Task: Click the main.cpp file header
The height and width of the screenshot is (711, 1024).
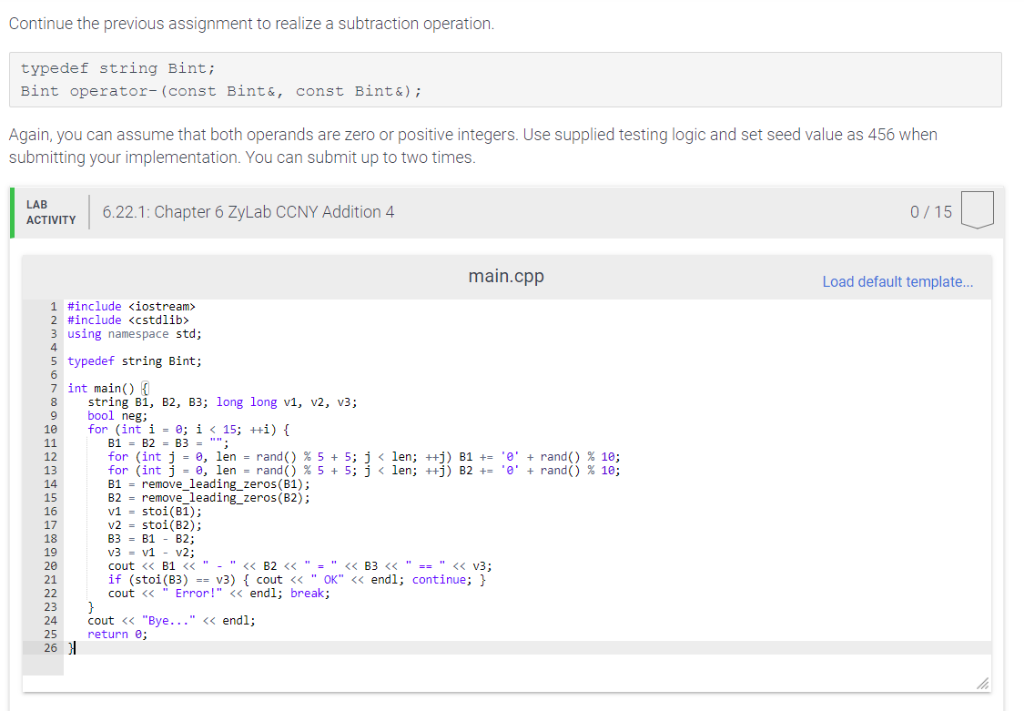Action: [506, 276]
